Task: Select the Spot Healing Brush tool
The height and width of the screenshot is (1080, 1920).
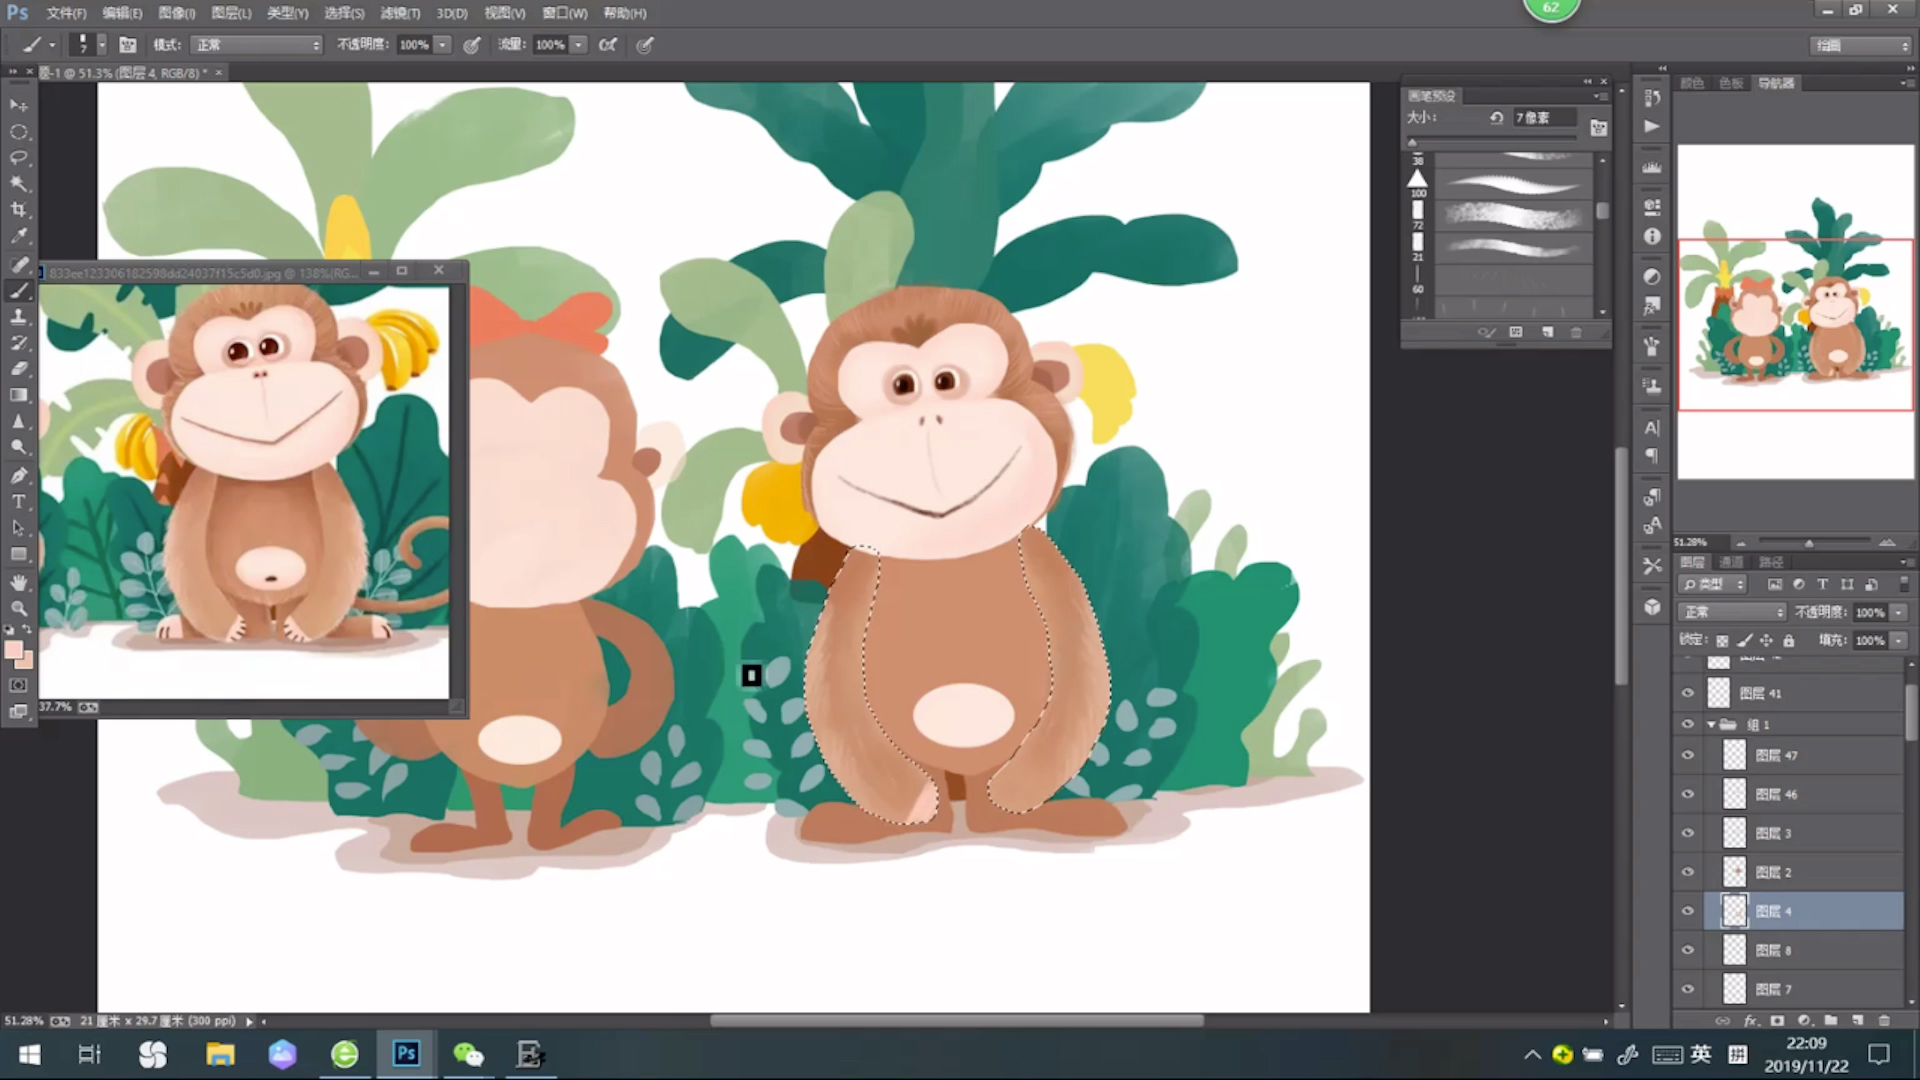Action: pyautogui.click(x=18, y=264)
